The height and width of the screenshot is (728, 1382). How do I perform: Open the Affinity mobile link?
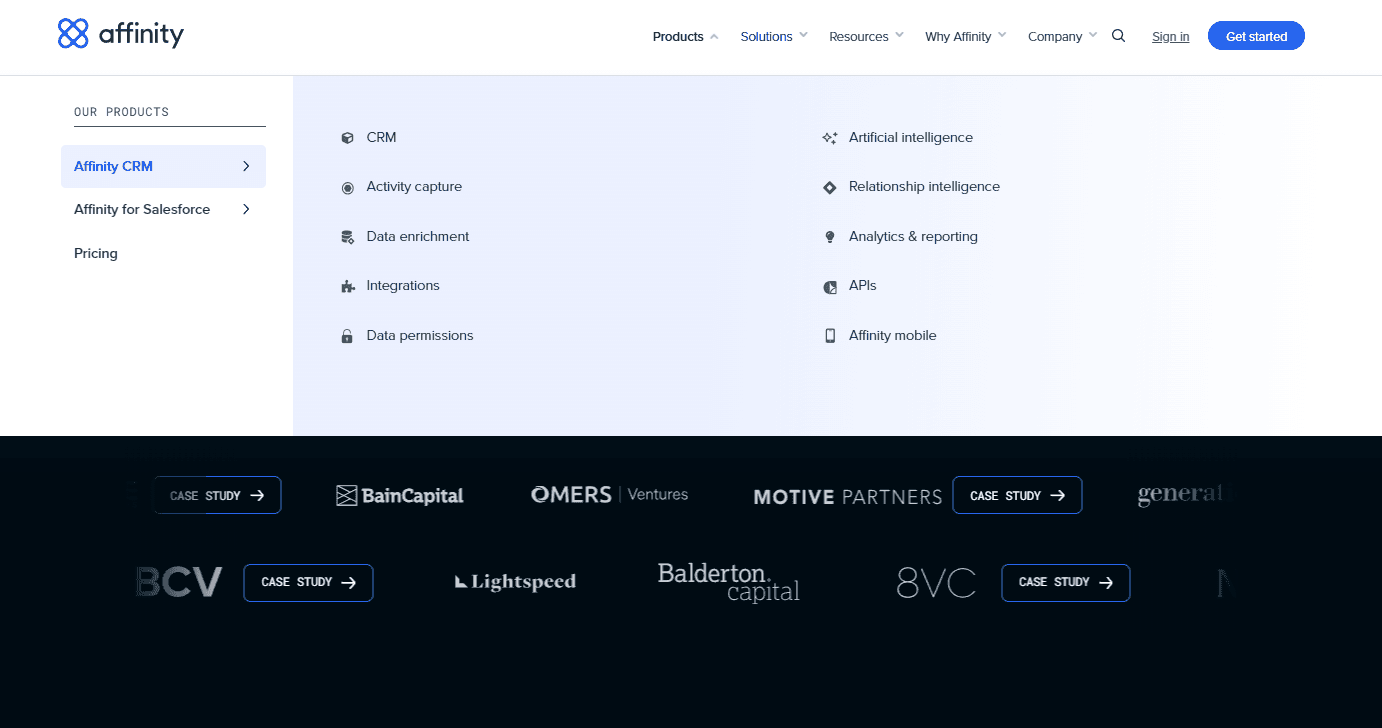[x=893, y=336]
